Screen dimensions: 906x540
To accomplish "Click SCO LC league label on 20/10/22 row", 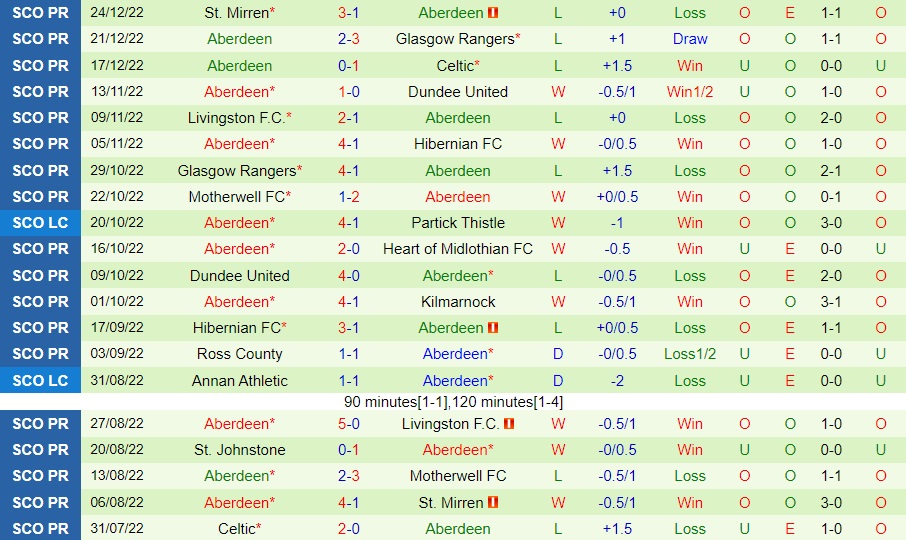I will click(40, 223).
